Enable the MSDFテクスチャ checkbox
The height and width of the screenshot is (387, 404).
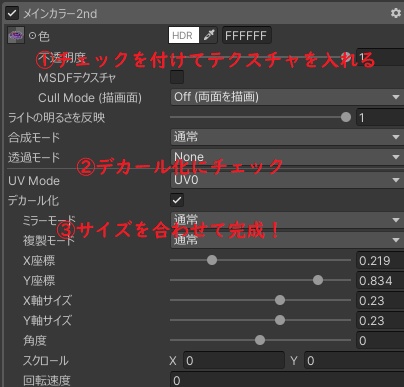click(x=177, y=77)
